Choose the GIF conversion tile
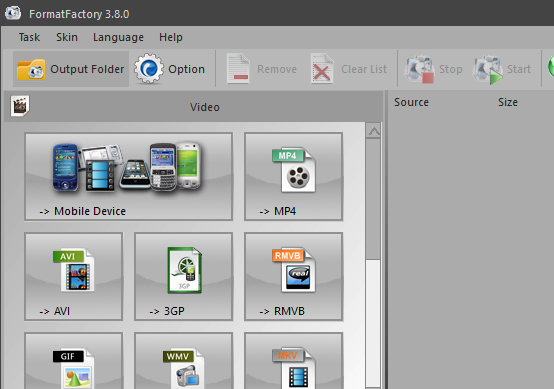554x389 pixels. (x=74, y=360)
